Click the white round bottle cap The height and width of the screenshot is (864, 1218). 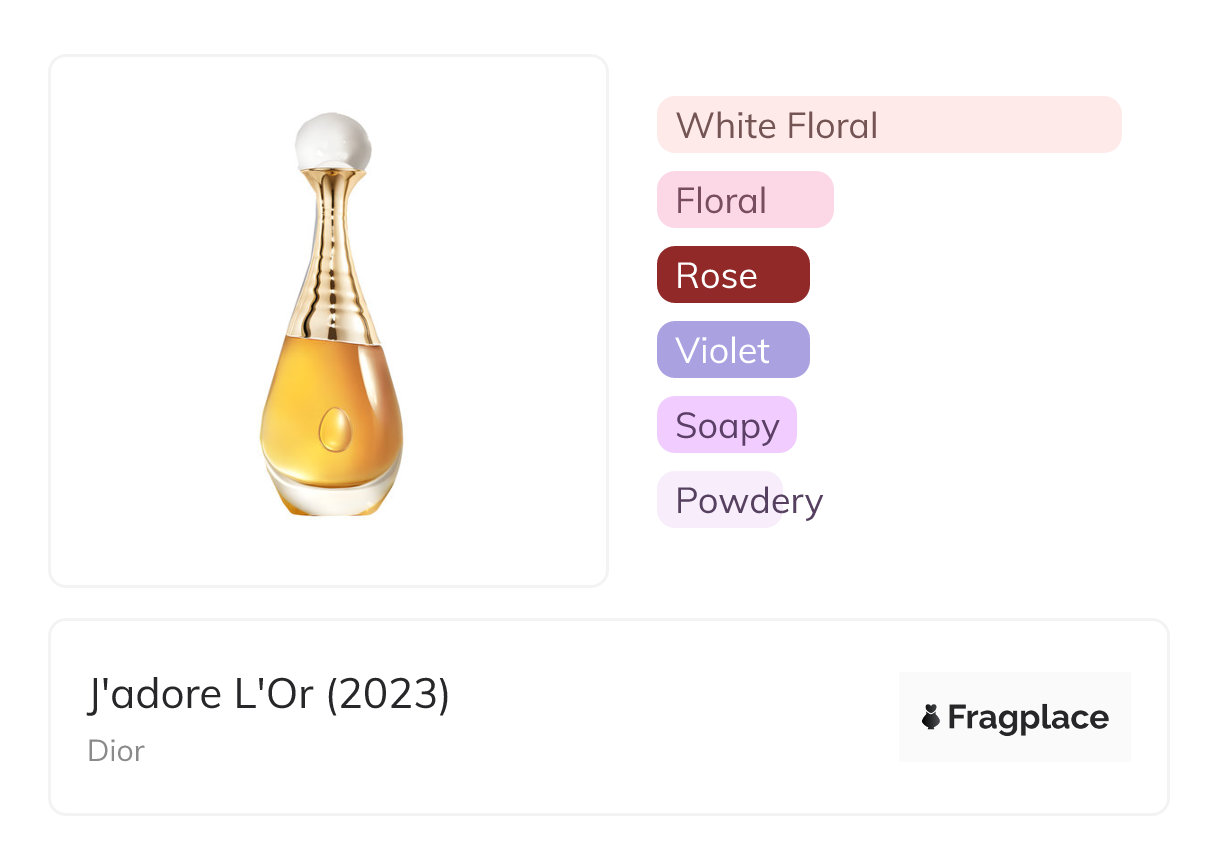[x=333, y=142]
